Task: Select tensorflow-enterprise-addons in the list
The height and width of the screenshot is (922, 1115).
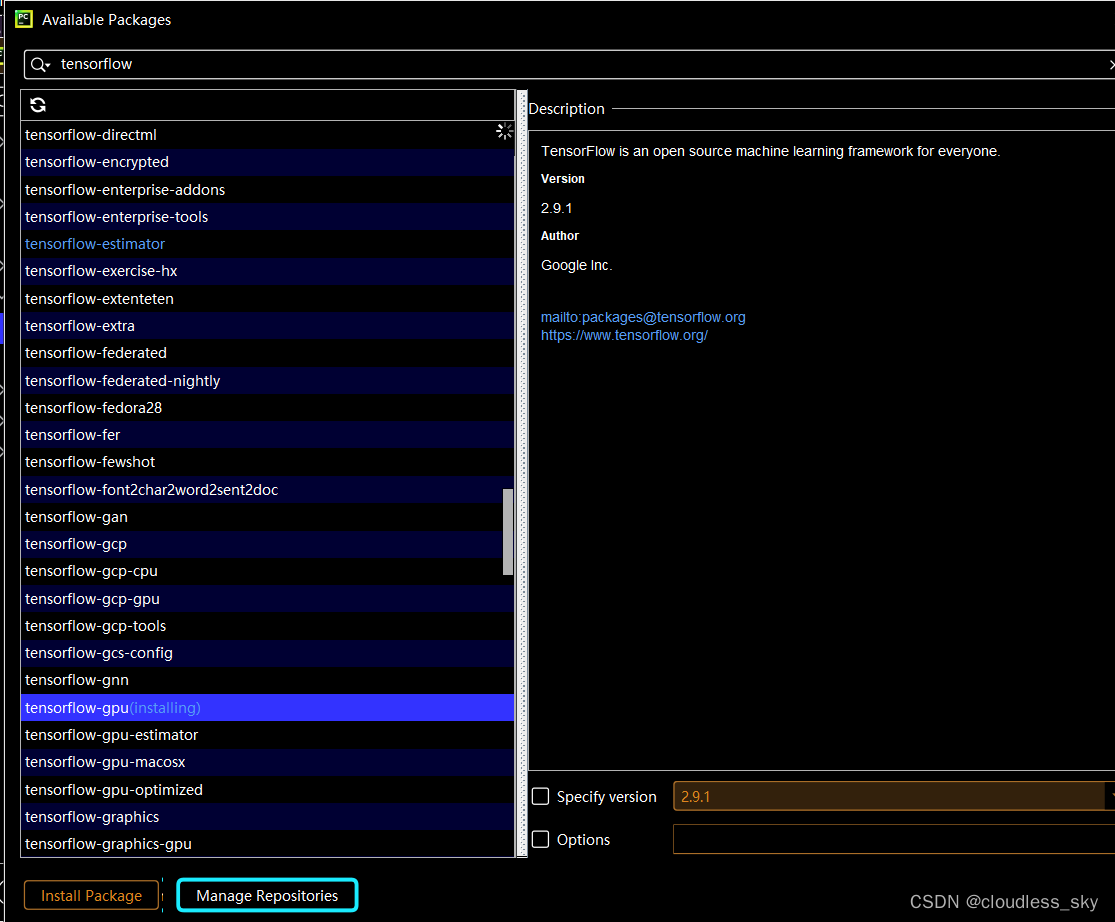Action: (267, 190)
